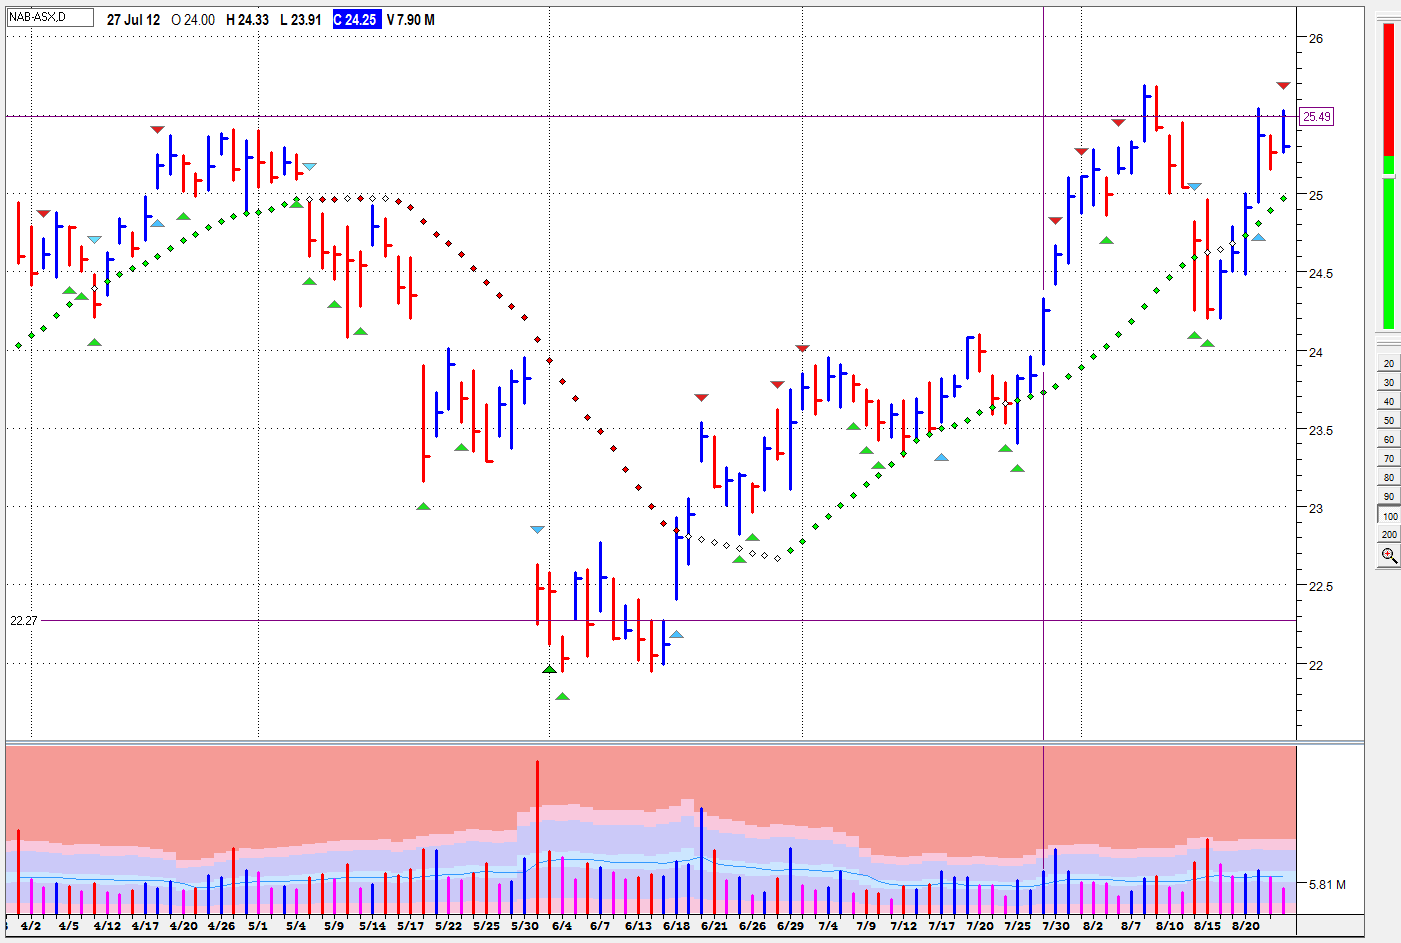Click the black-outlined green triangle at the June low
The height and width of the screenshot is (943, 1401).
[x=549, y=668]
